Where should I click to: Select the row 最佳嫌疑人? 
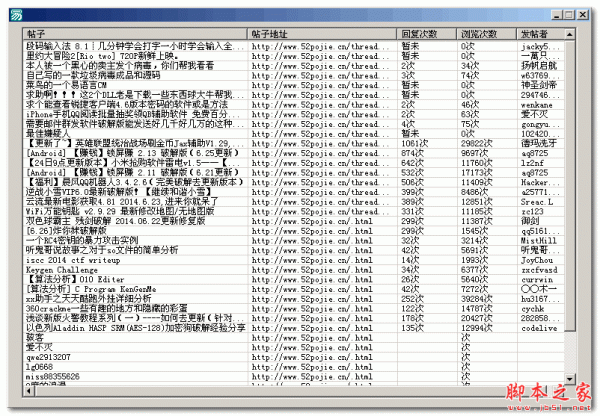pos(293,134)
